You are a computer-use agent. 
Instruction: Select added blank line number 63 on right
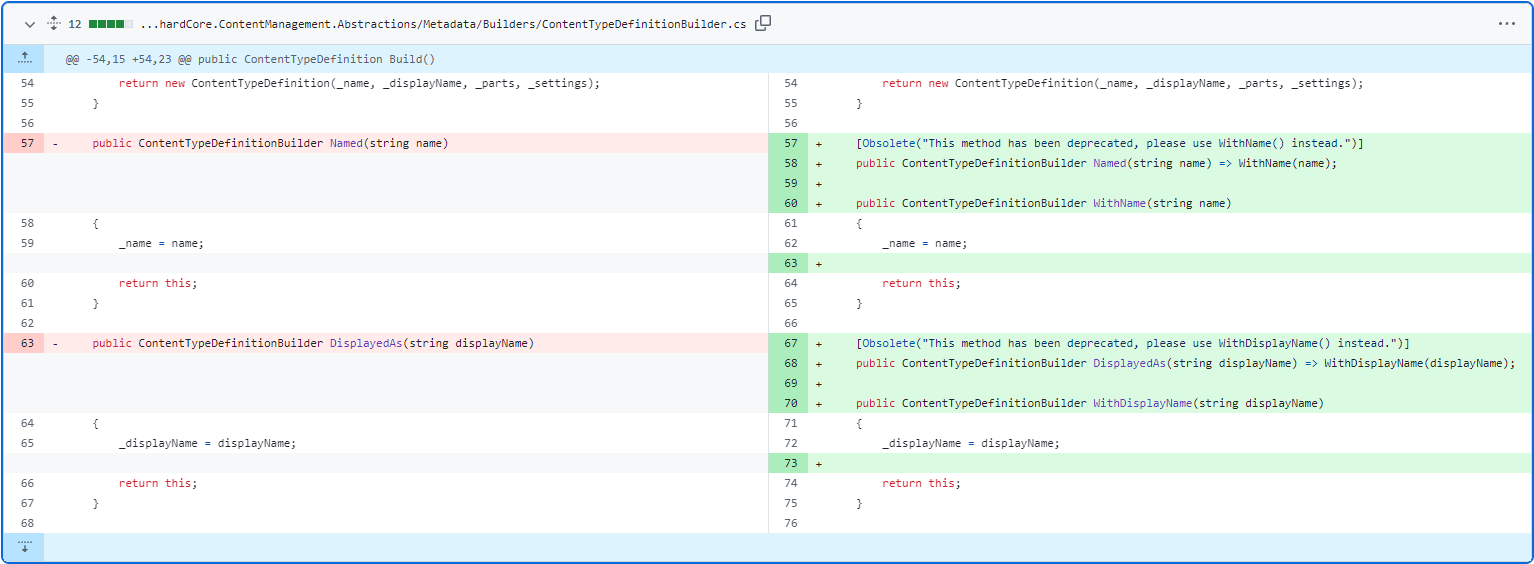pos(789,263)
